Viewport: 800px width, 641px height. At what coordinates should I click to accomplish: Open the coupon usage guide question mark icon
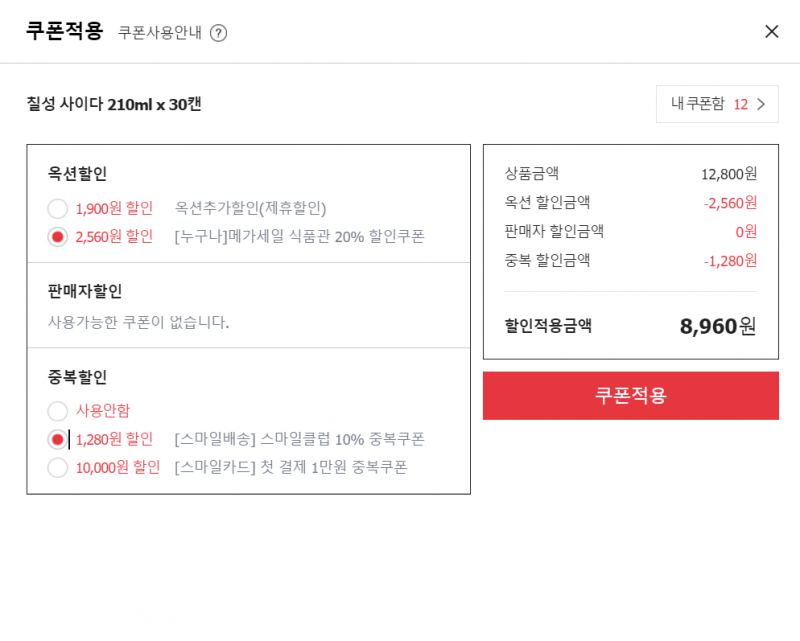click(x=218, y=33)
